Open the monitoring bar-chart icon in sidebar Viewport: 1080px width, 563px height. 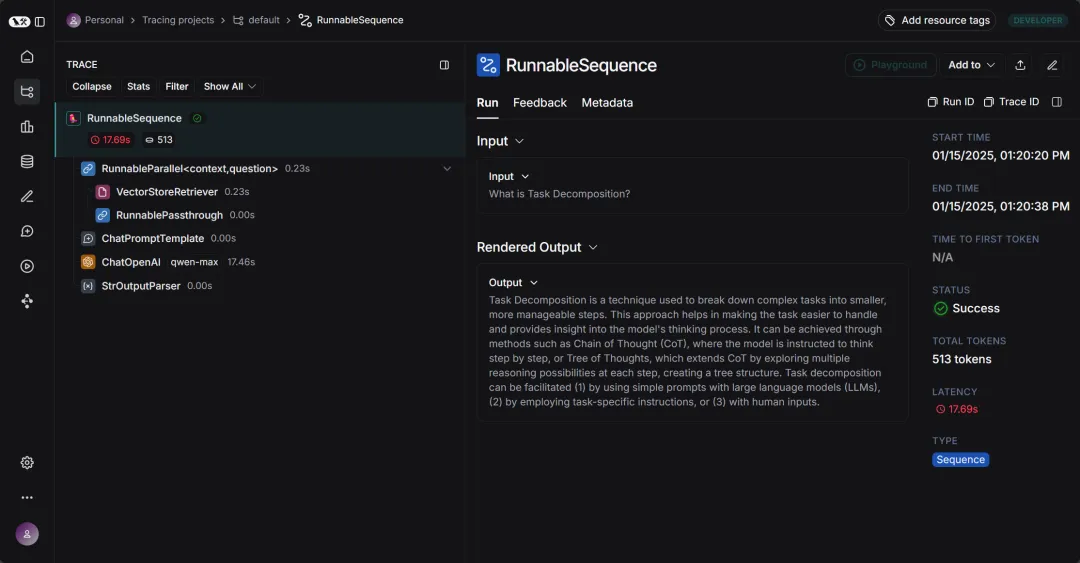27,127
